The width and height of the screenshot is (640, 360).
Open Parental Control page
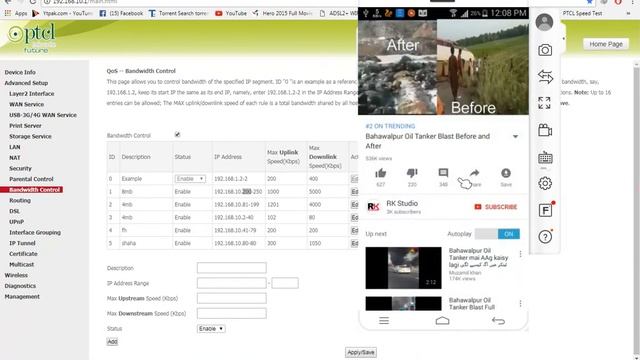click(31, 179)
